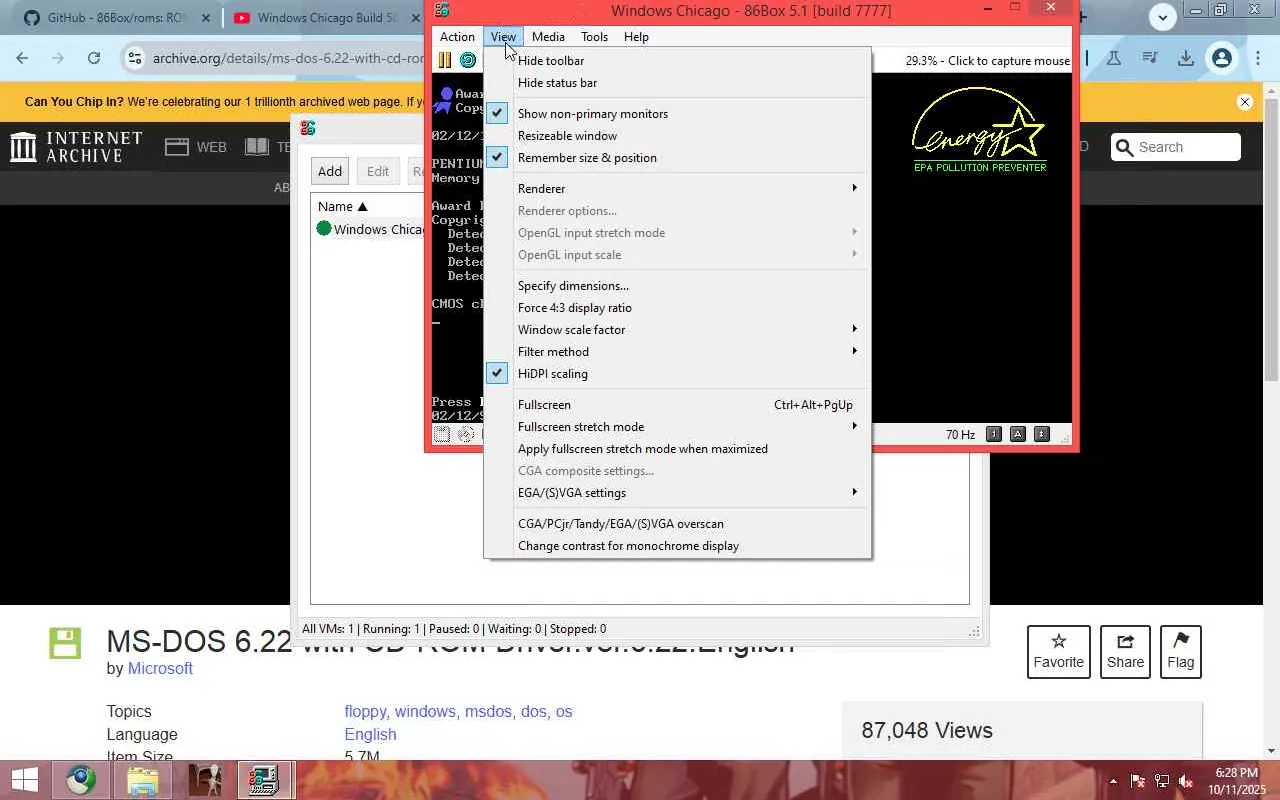Open the Chrome tab search dropdown
The height and width of the screenshot is (800, 1280).
point(1162,17)
